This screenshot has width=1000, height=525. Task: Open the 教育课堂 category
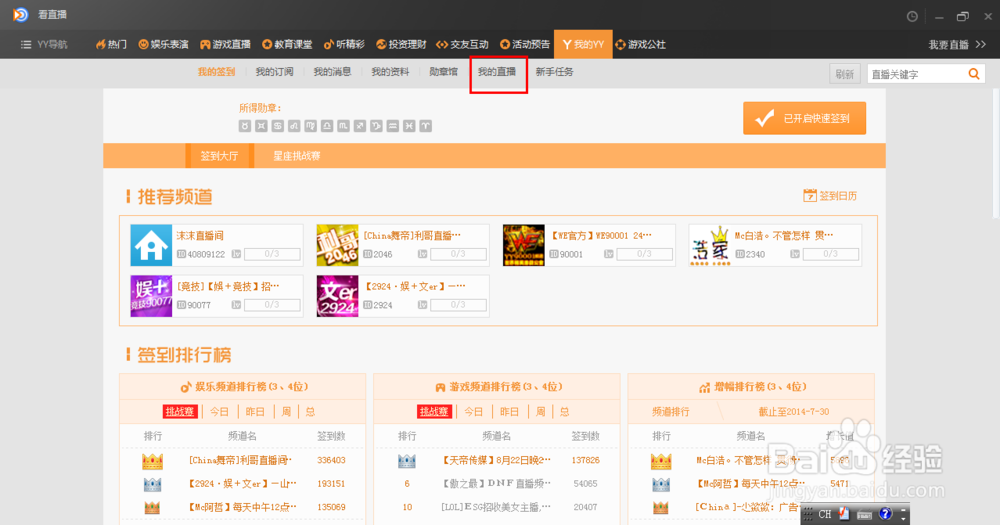click(287, 45)
